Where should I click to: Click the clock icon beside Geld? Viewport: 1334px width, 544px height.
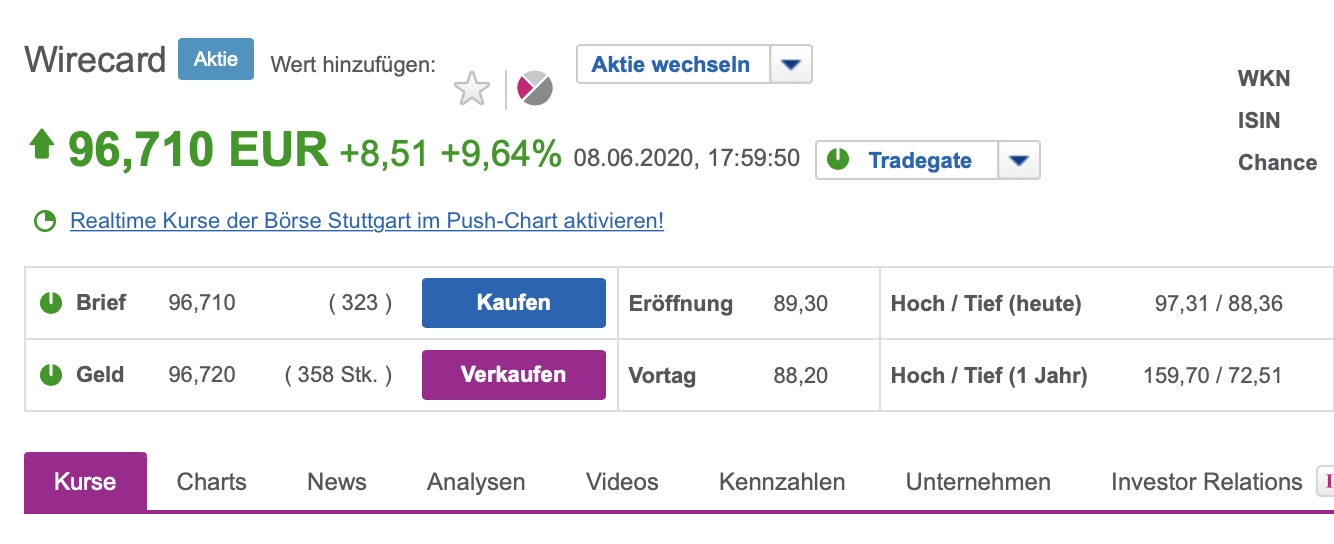coord(50,375)
